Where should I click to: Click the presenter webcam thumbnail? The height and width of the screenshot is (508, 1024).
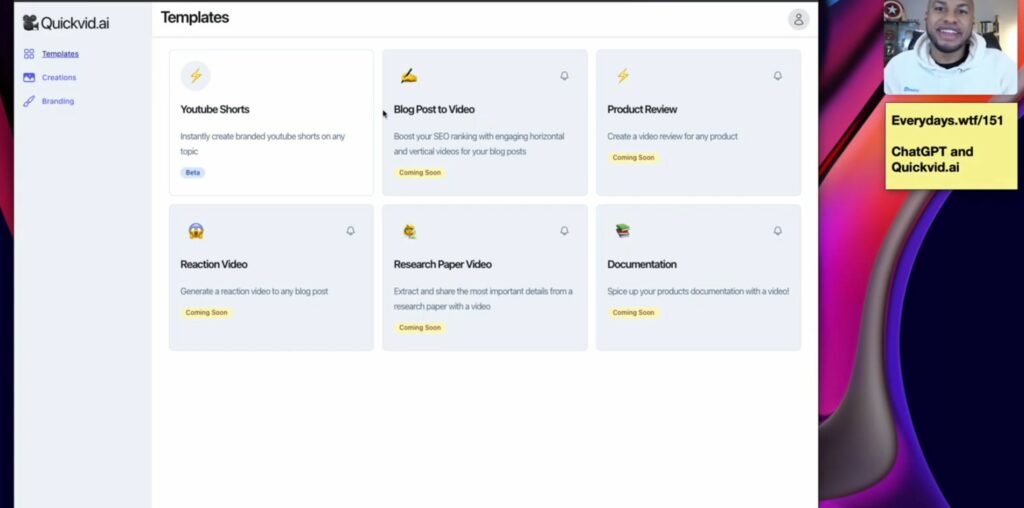coord(950,47)
